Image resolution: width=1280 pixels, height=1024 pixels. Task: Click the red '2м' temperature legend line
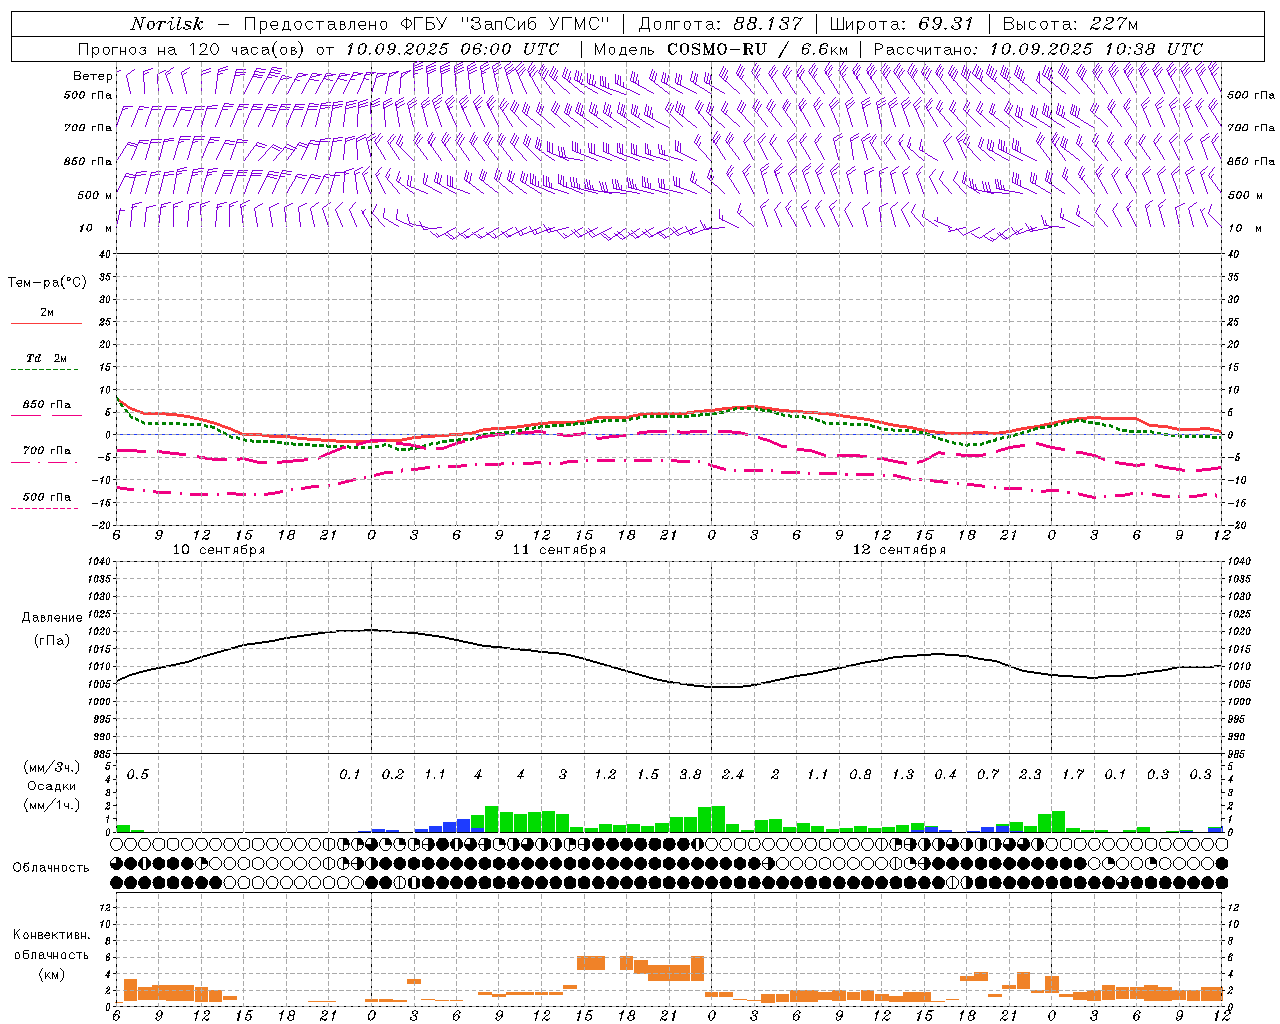(x=46, y=323)
